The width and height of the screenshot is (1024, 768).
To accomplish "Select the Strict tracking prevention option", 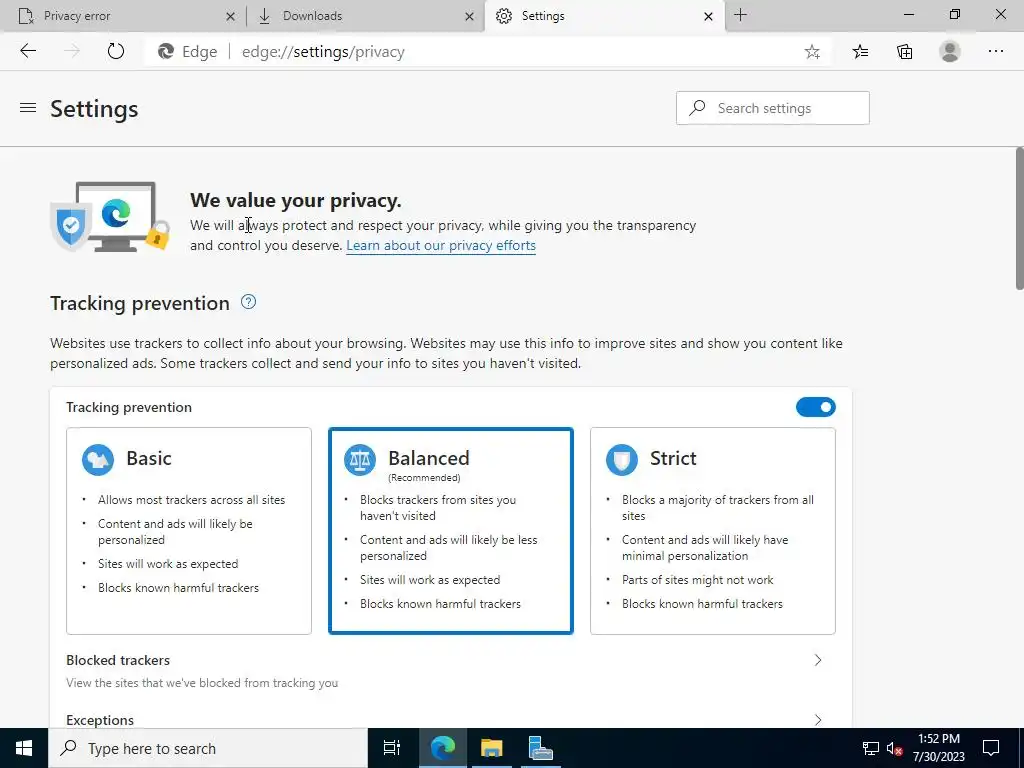I will pyautogui.click(x=712, y=530).
